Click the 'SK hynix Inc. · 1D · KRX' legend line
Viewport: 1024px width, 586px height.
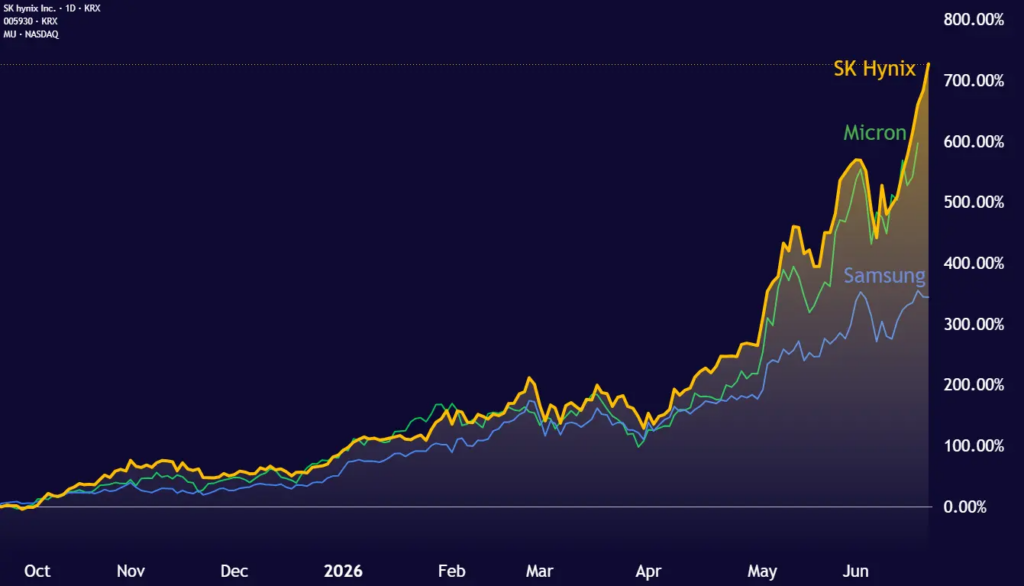pos(52,8)
